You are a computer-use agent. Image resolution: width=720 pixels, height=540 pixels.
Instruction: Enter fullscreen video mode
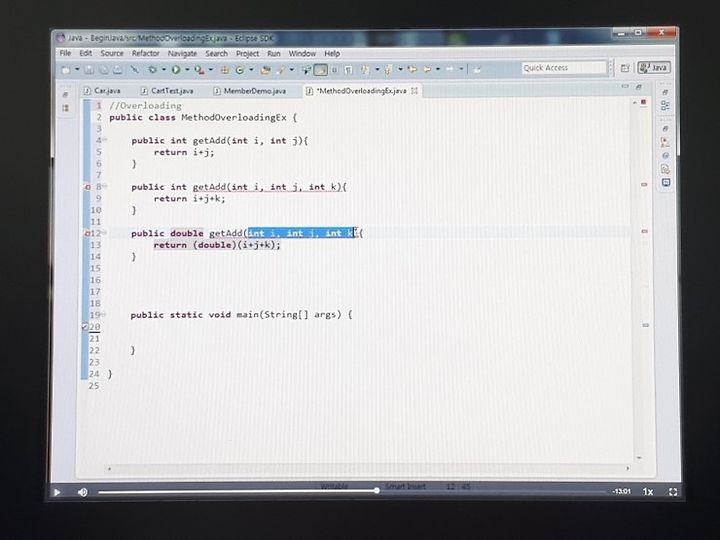pyautogui.click(x=673, y=492)
